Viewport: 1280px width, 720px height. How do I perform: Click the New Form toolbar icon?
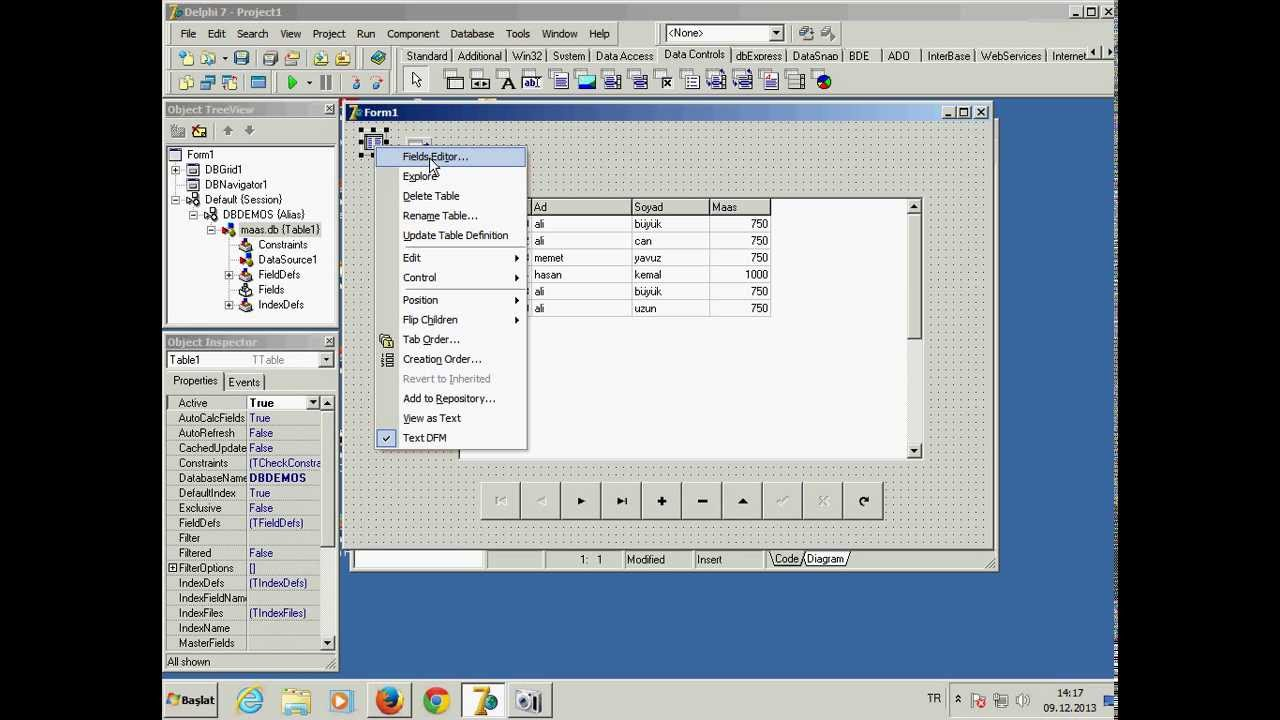[258, 83]
